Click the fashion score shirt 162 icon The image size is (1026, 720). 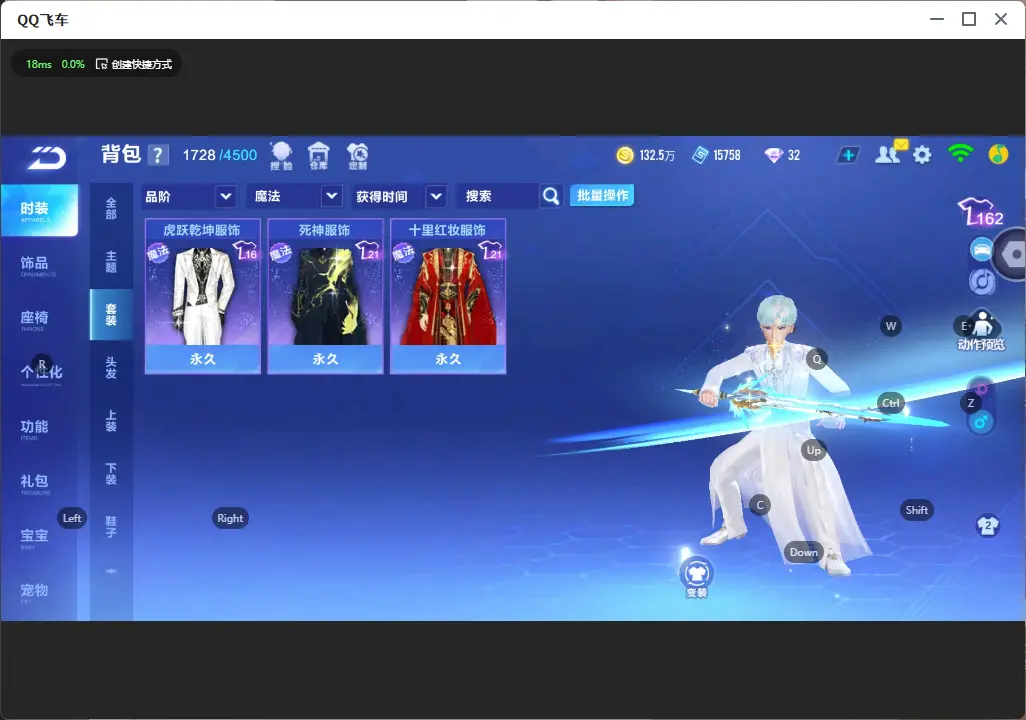point(981,212)
